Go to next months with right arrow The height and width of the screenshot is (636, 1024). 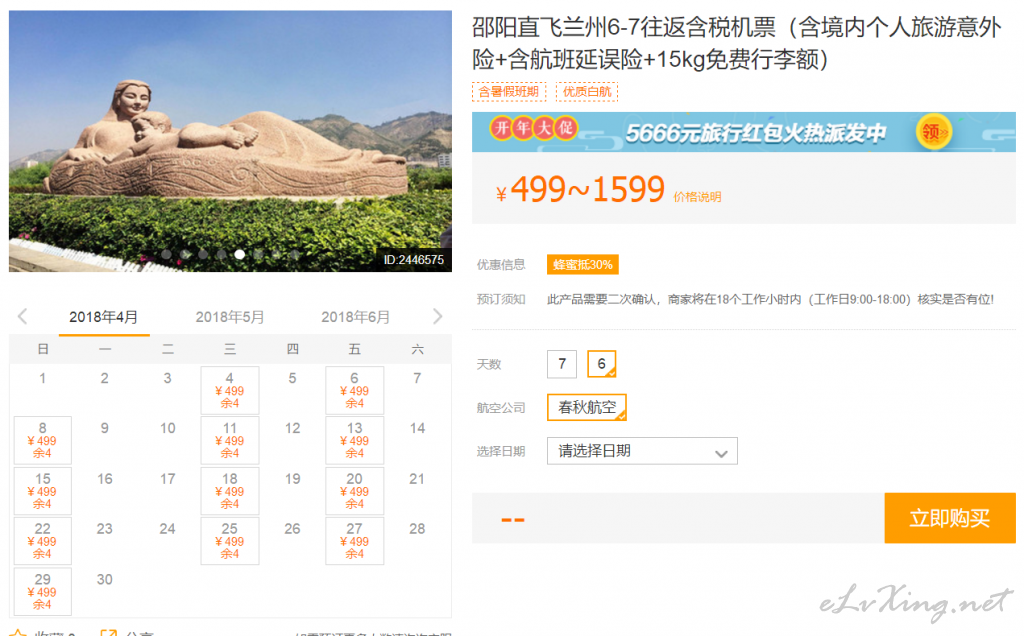(438, 317)
